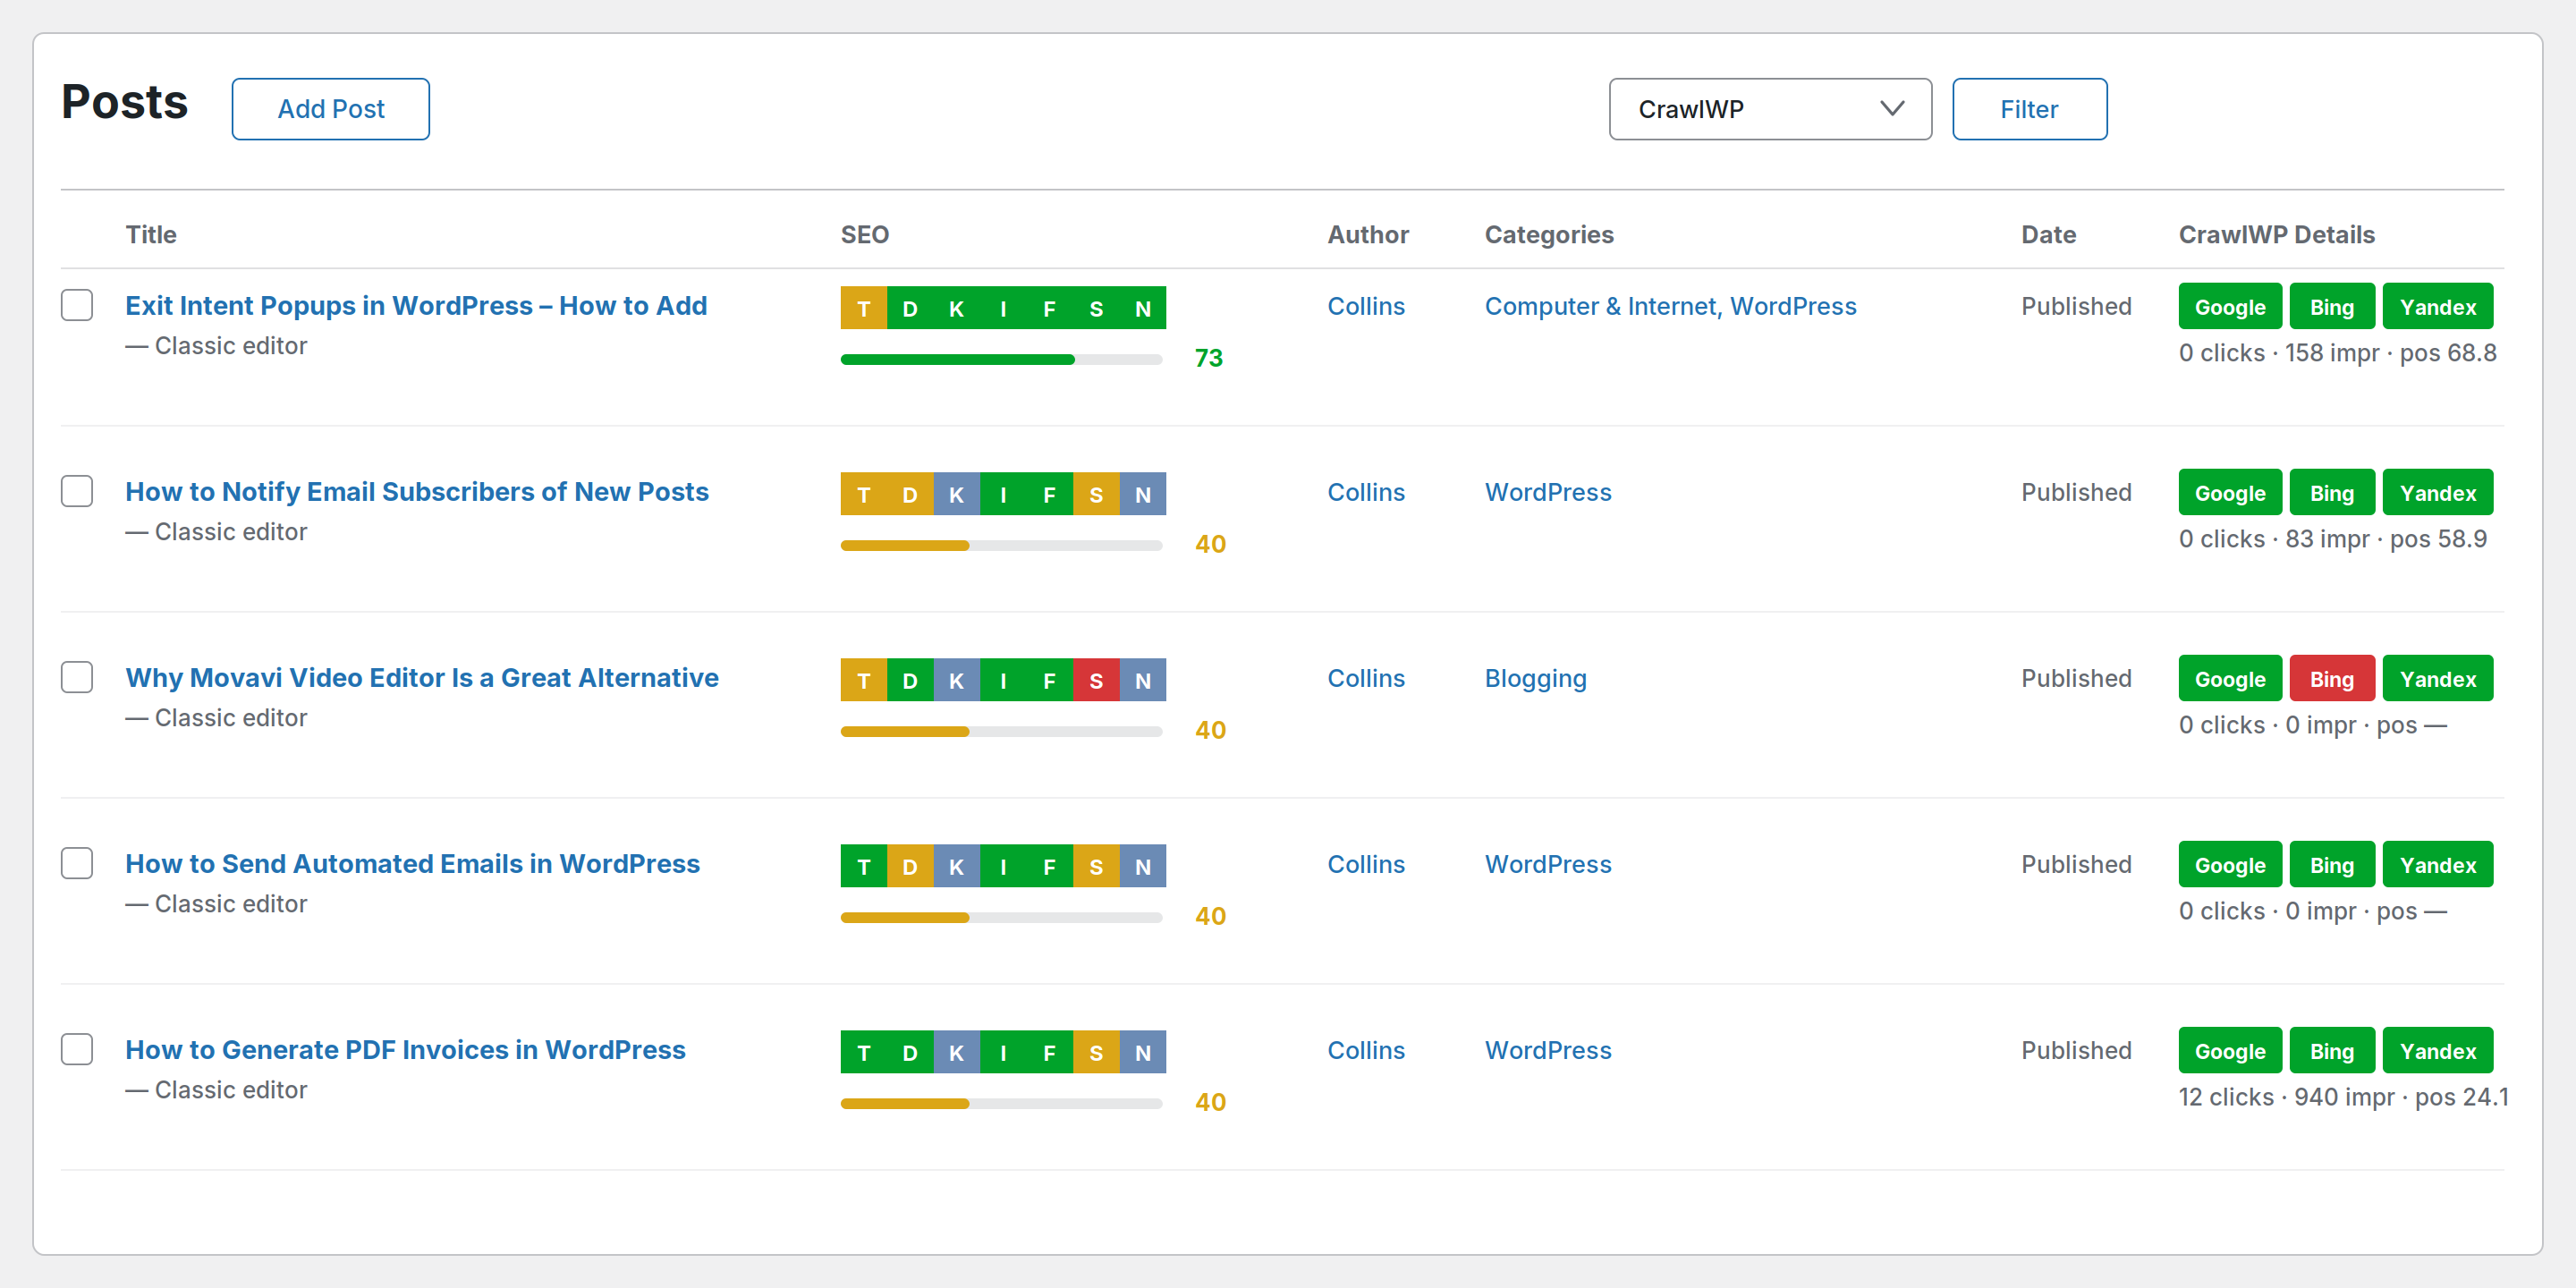Click the red Bing badge for Movavi post
The image size is (2576, 1288).
click(2332, 679)
